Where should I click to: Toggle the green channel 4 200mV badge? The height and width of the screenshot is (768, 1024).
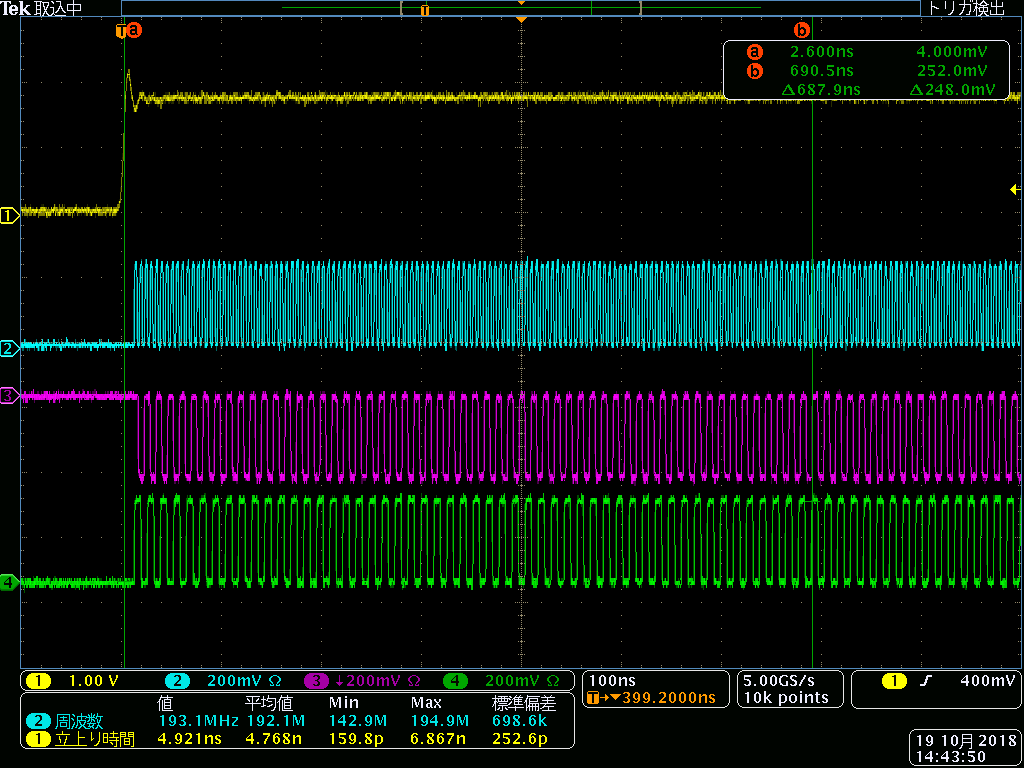[x=506, y=681]
